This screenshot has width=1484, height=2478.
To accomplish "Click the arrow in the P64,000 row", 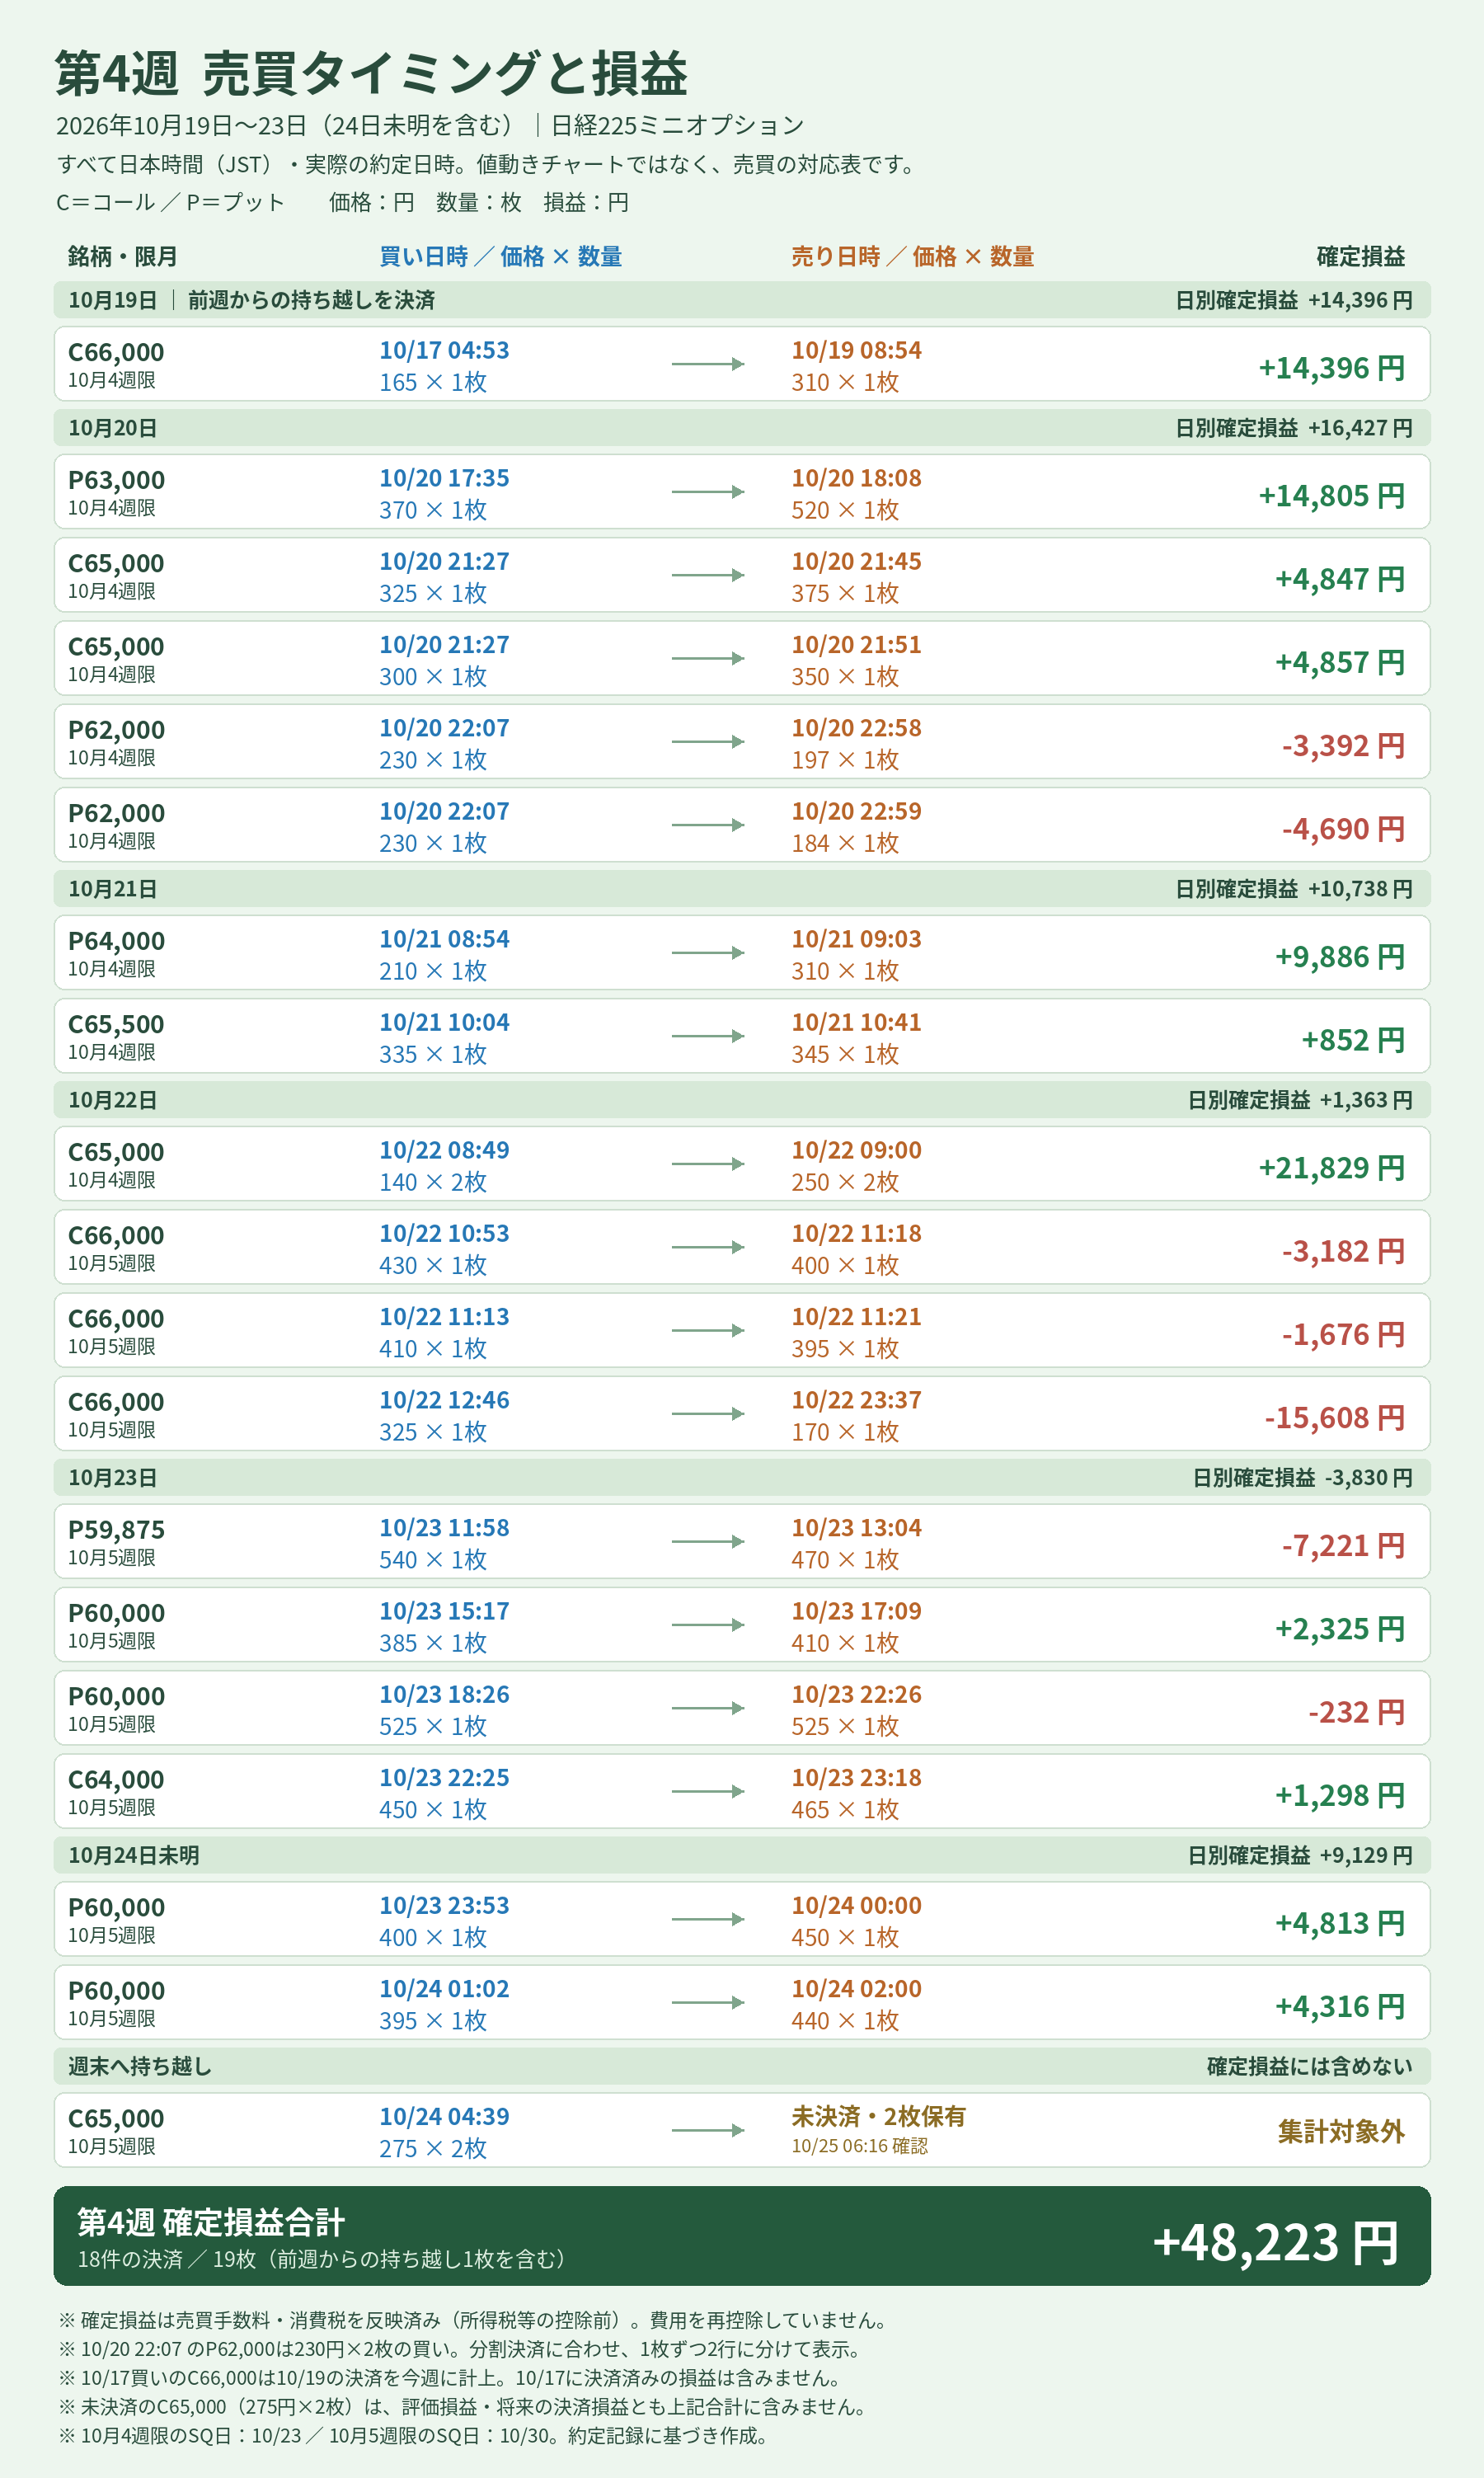I will pos(708,953).
